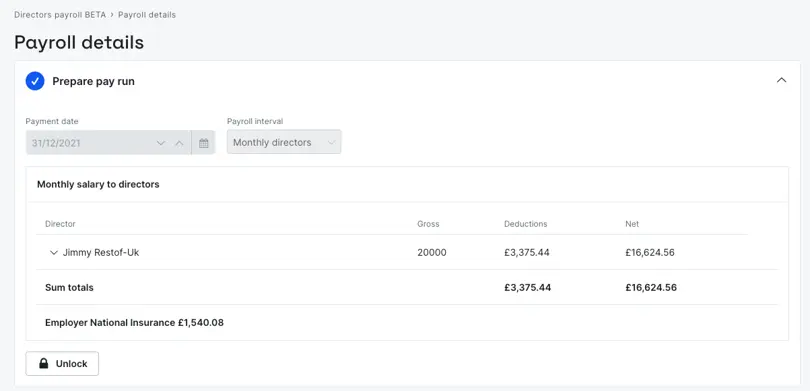This screenshot has width=810, height=391.
Task: Click the Payroll interval label
Action: pos(255,121)
